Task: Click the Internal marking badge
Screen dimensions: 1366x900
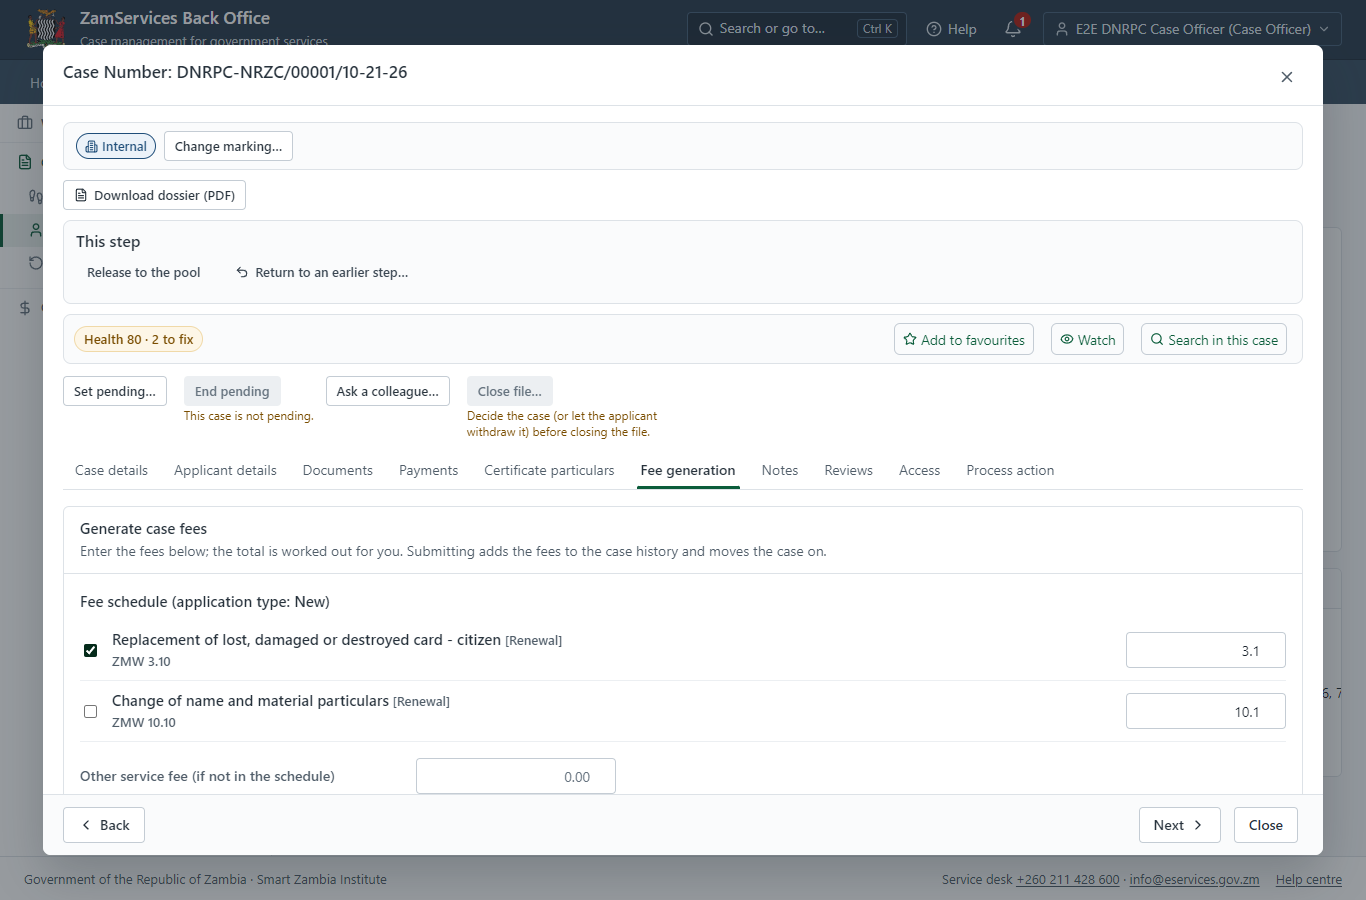Action: (116, 146)
